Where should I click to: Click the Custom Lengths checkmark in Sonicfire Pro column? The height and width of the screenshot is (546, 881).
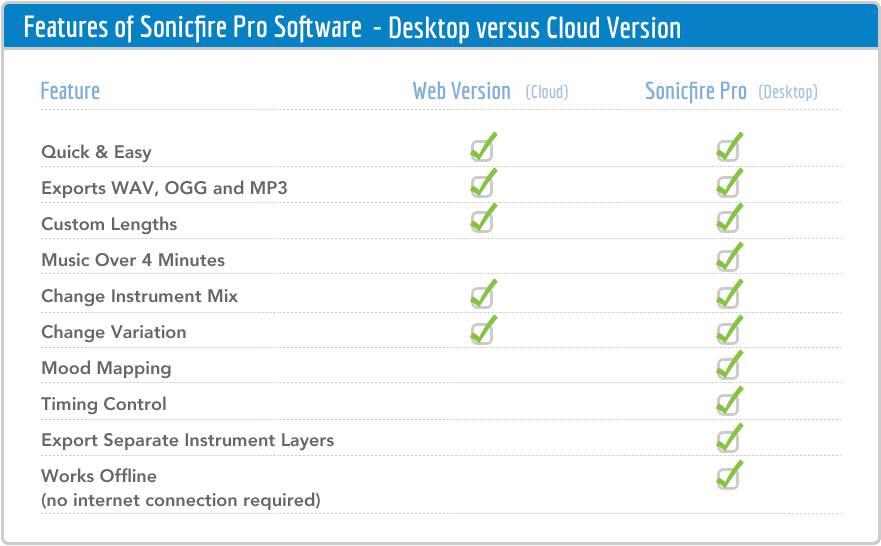tap(729, 218)
